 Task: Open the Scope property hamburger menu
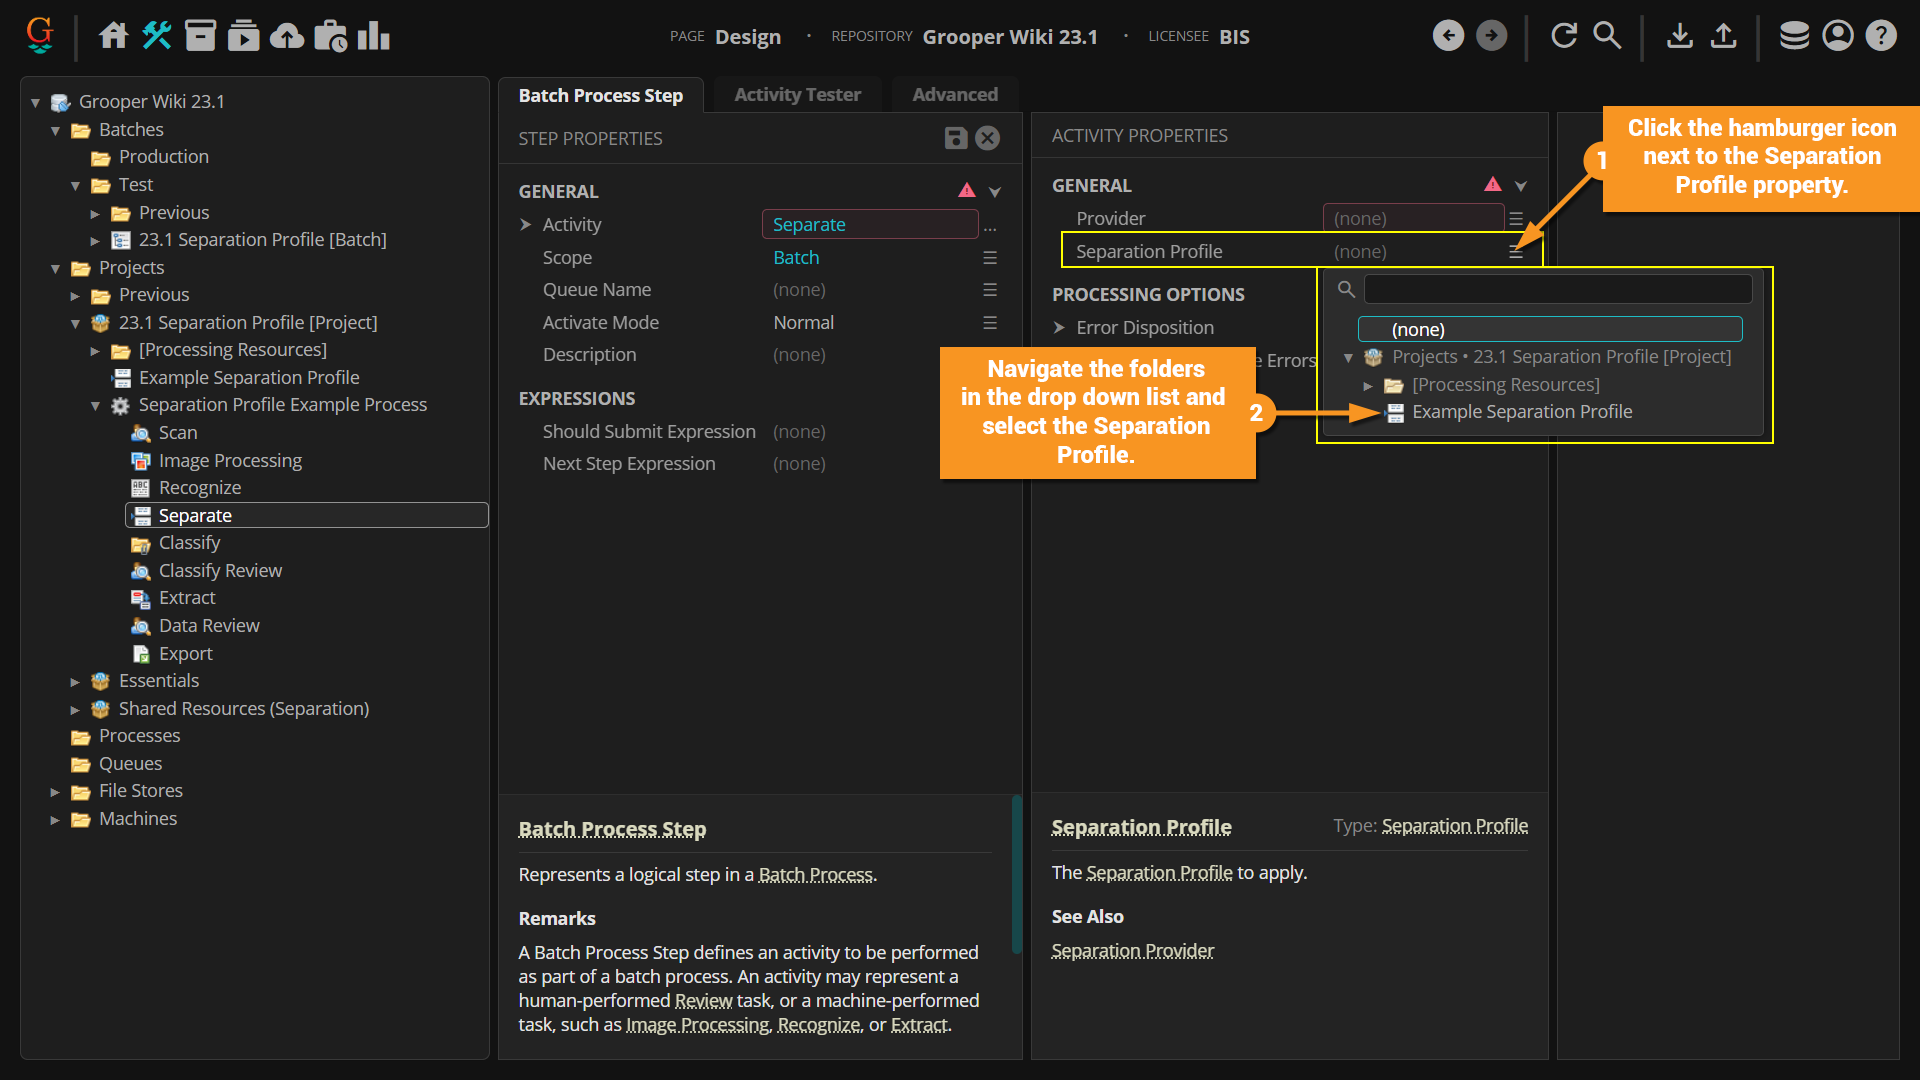coord(990,258)
